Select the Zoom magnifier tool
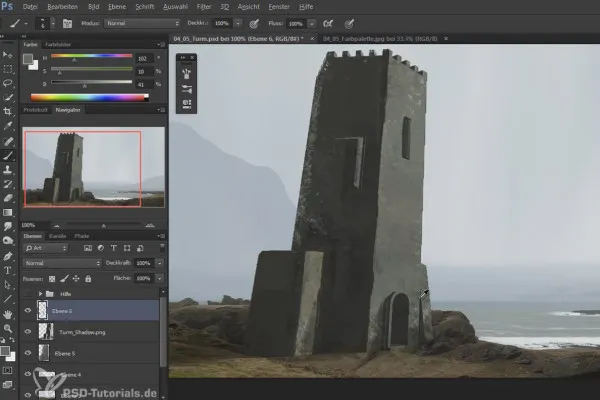The width and height of the screenshot is (600, 400). pyautogui.click(x=8, y=328)
